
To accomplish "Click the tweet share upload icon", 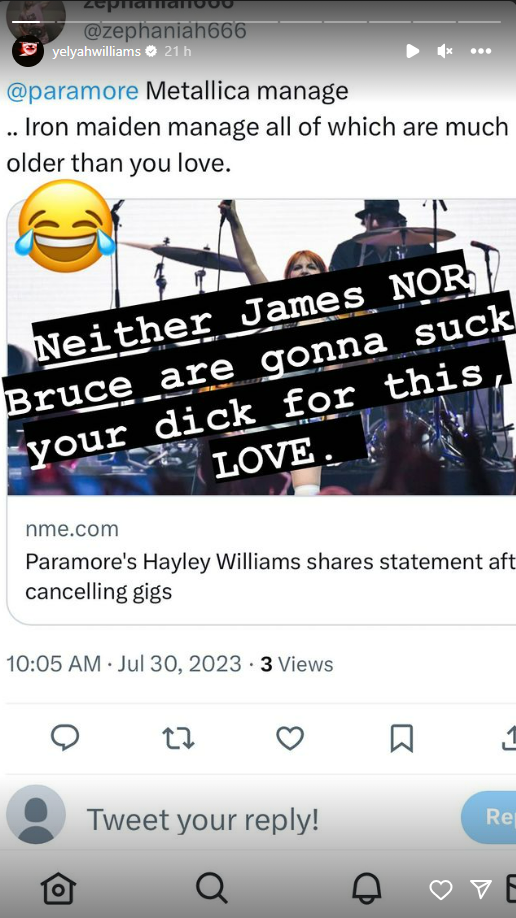I will point(509,738).
